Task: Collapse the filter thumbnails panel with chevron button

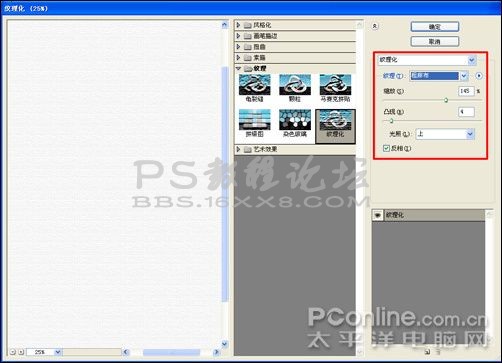Action: tap(375, 26)
